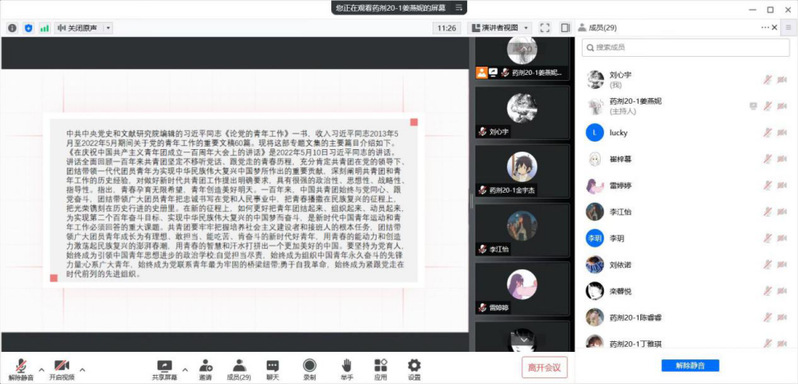Turn on camera with 开启视频 toggle
Image resolution: width=798 pixels, height=384 pixels.
coord(62,370)
